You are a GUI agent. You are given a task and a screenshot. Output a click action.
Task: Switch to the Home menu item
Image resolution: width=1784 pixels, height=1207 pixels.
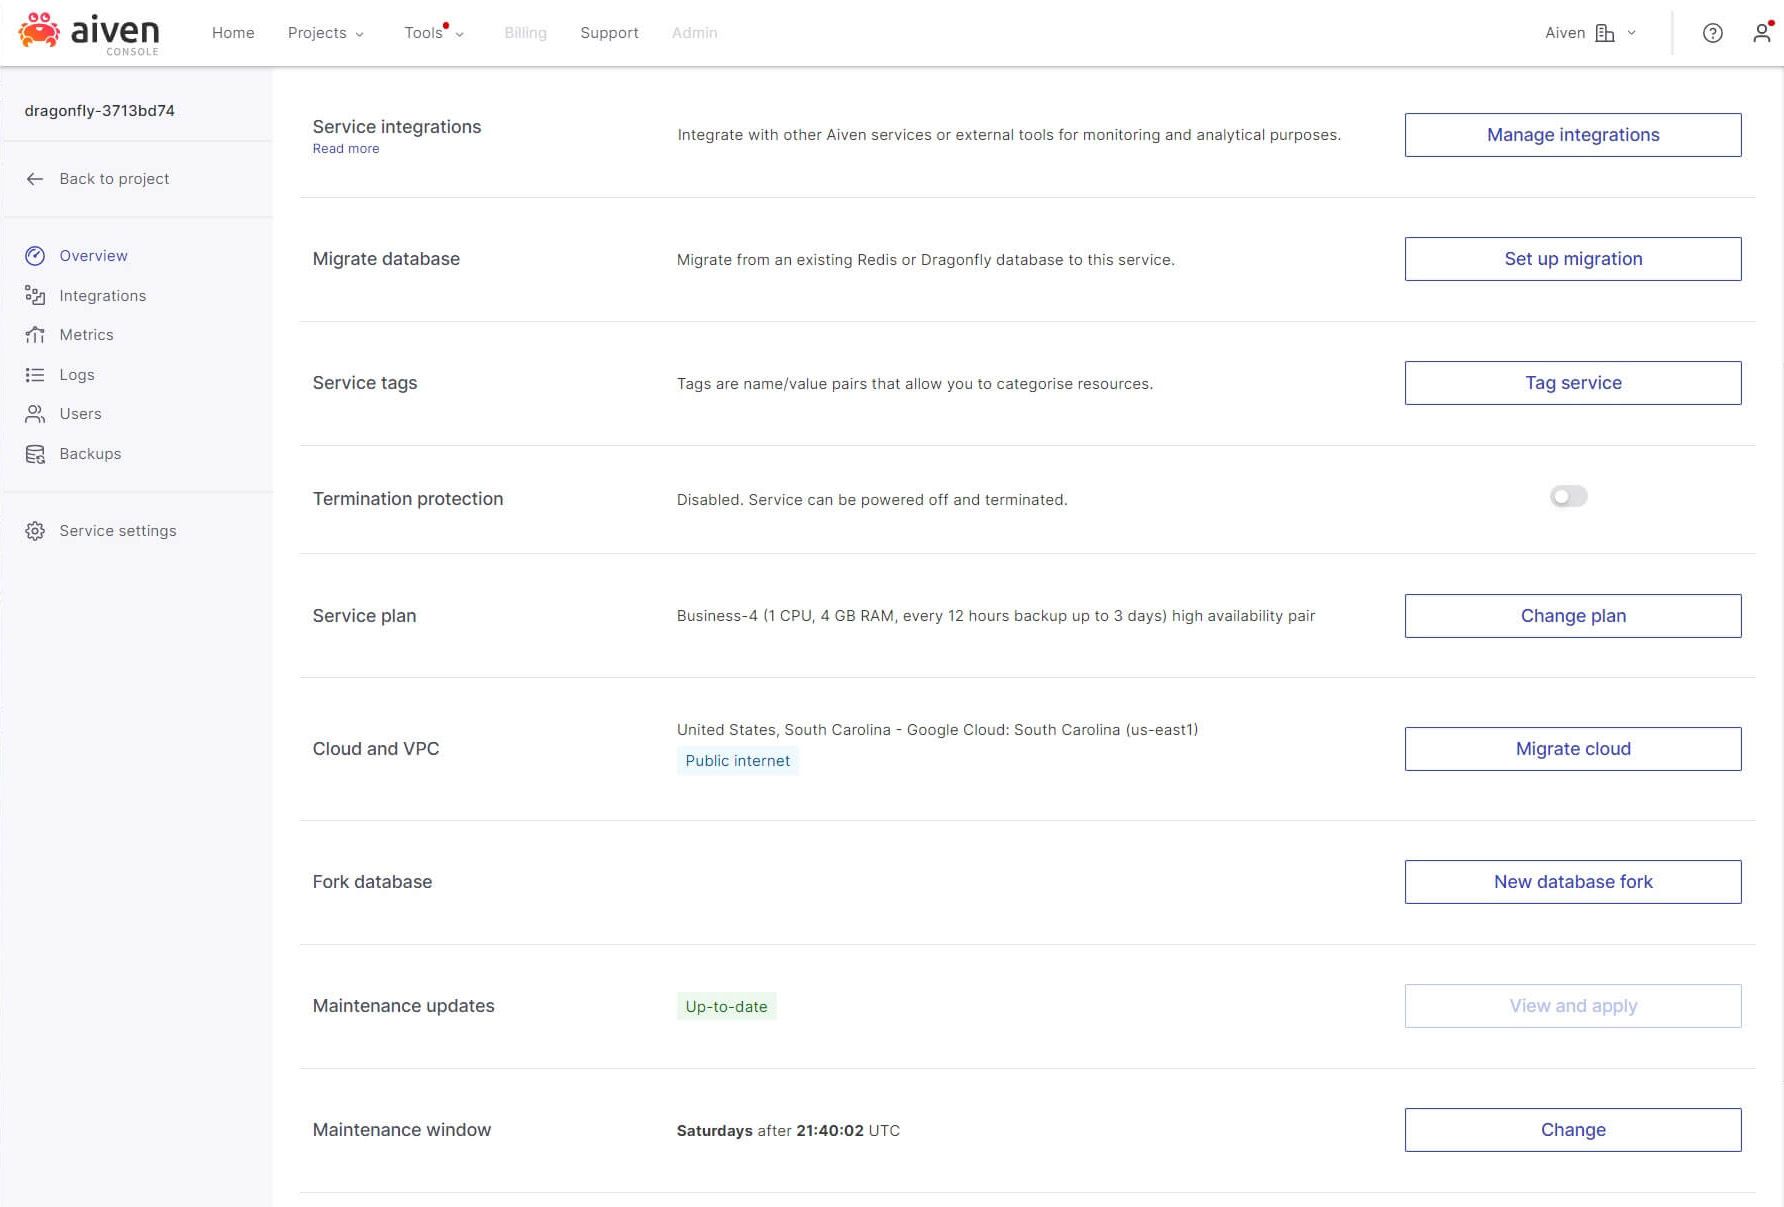[x=233, y=33]
